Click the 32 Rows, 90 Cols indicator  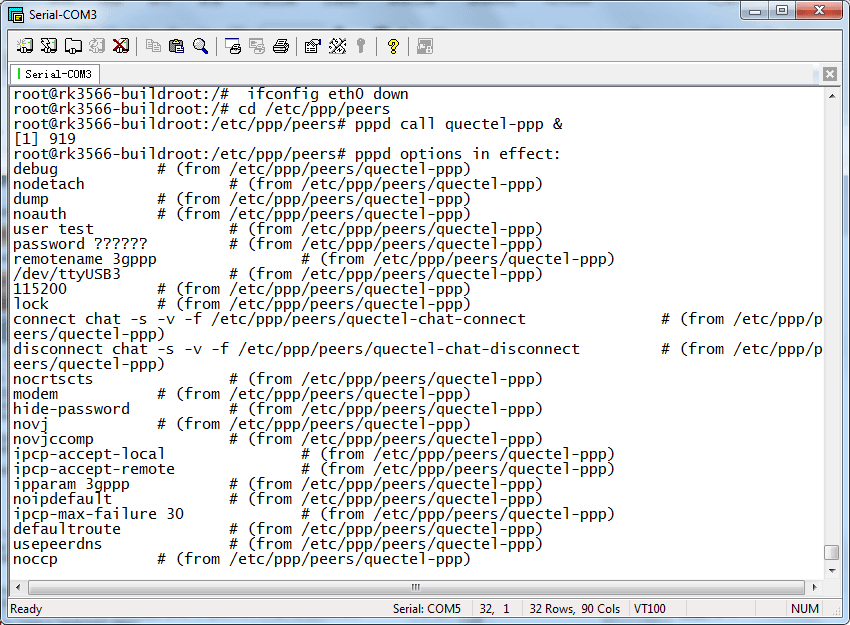pos(577,608)
